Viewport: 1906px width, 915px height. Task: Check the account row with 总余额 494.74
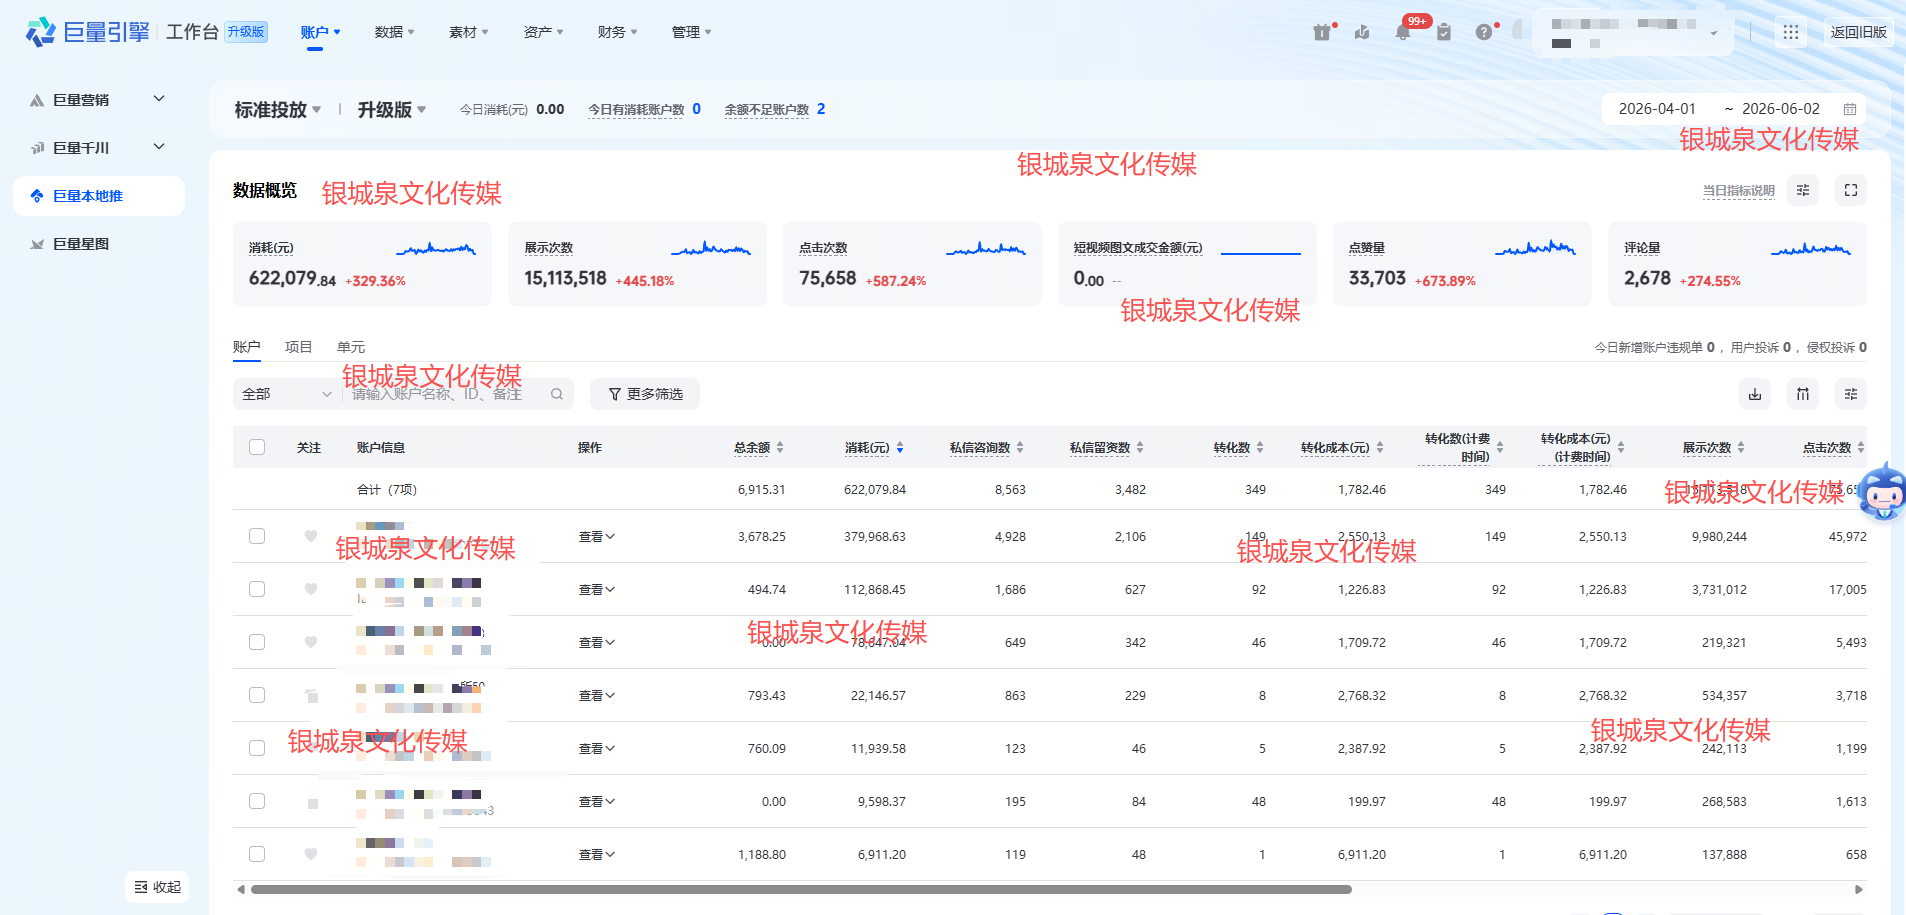click(257, 589)
